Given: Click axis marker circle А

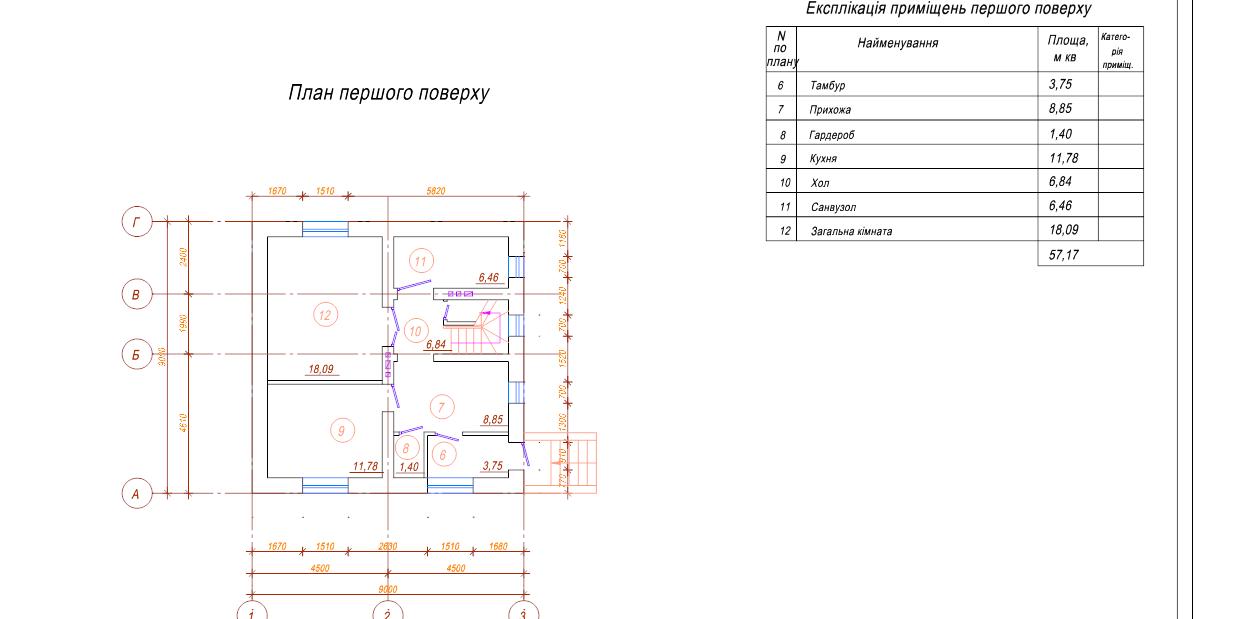Looking at the screenshot, I should (136, 494).
